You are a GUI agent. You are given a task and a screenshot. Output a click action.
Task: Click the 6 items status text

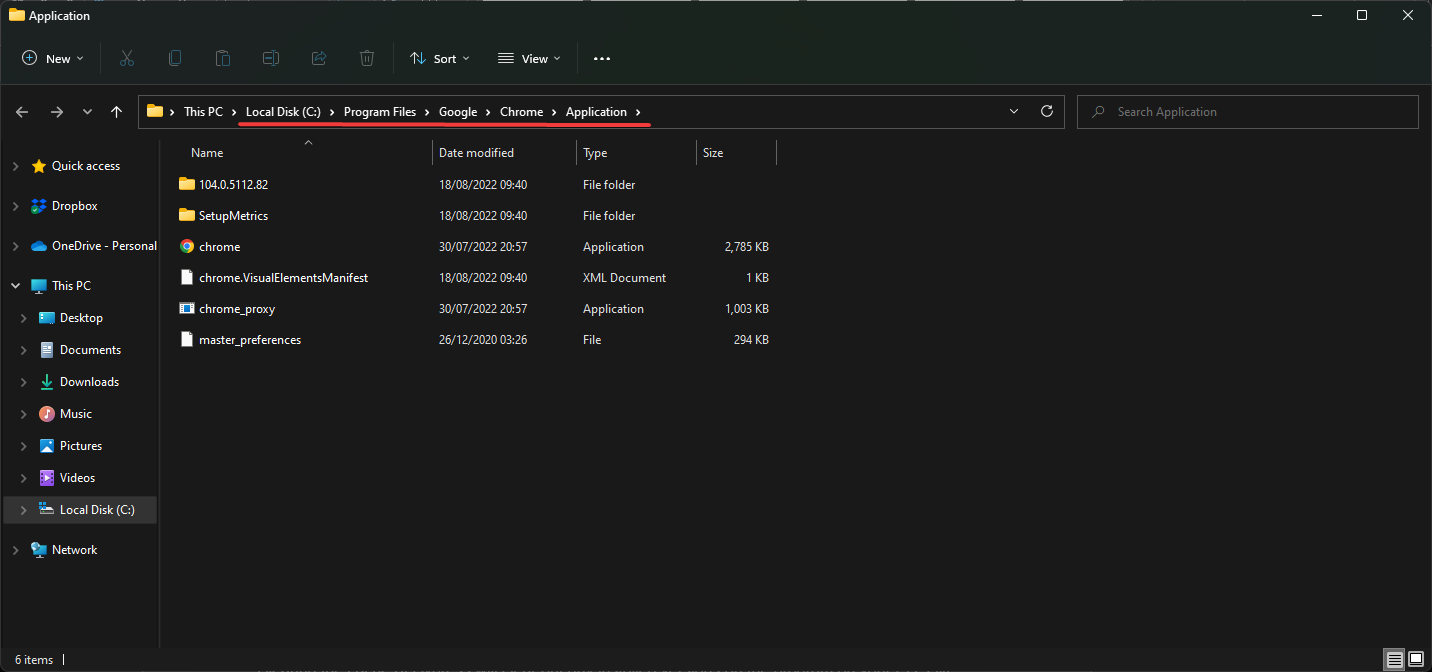pos(34,660)
